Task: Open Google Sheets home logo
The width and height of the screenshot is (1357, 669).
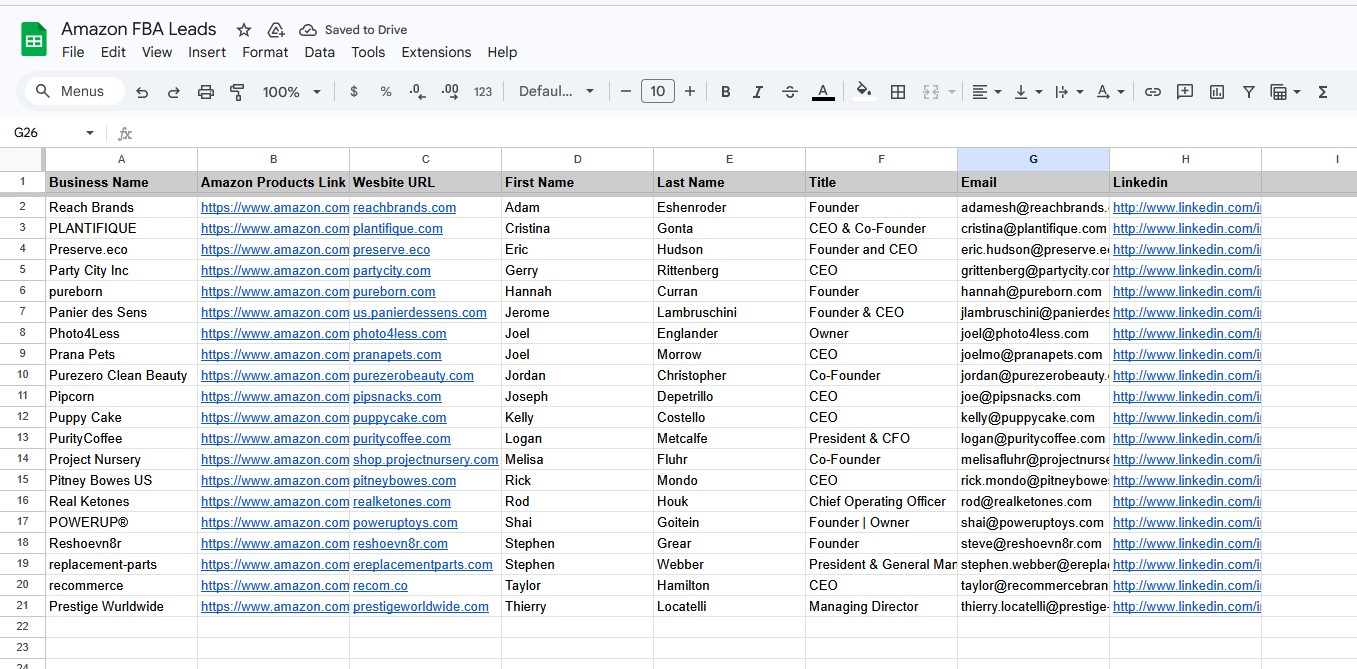Action: [x=34, y=40]
